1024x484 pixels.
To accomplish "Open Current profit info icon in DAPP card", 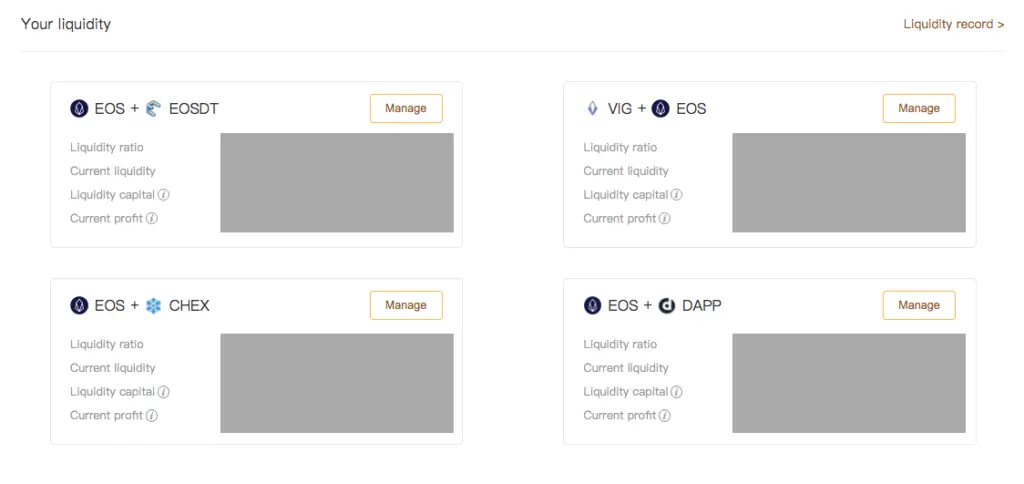I will tap(664, 415).
